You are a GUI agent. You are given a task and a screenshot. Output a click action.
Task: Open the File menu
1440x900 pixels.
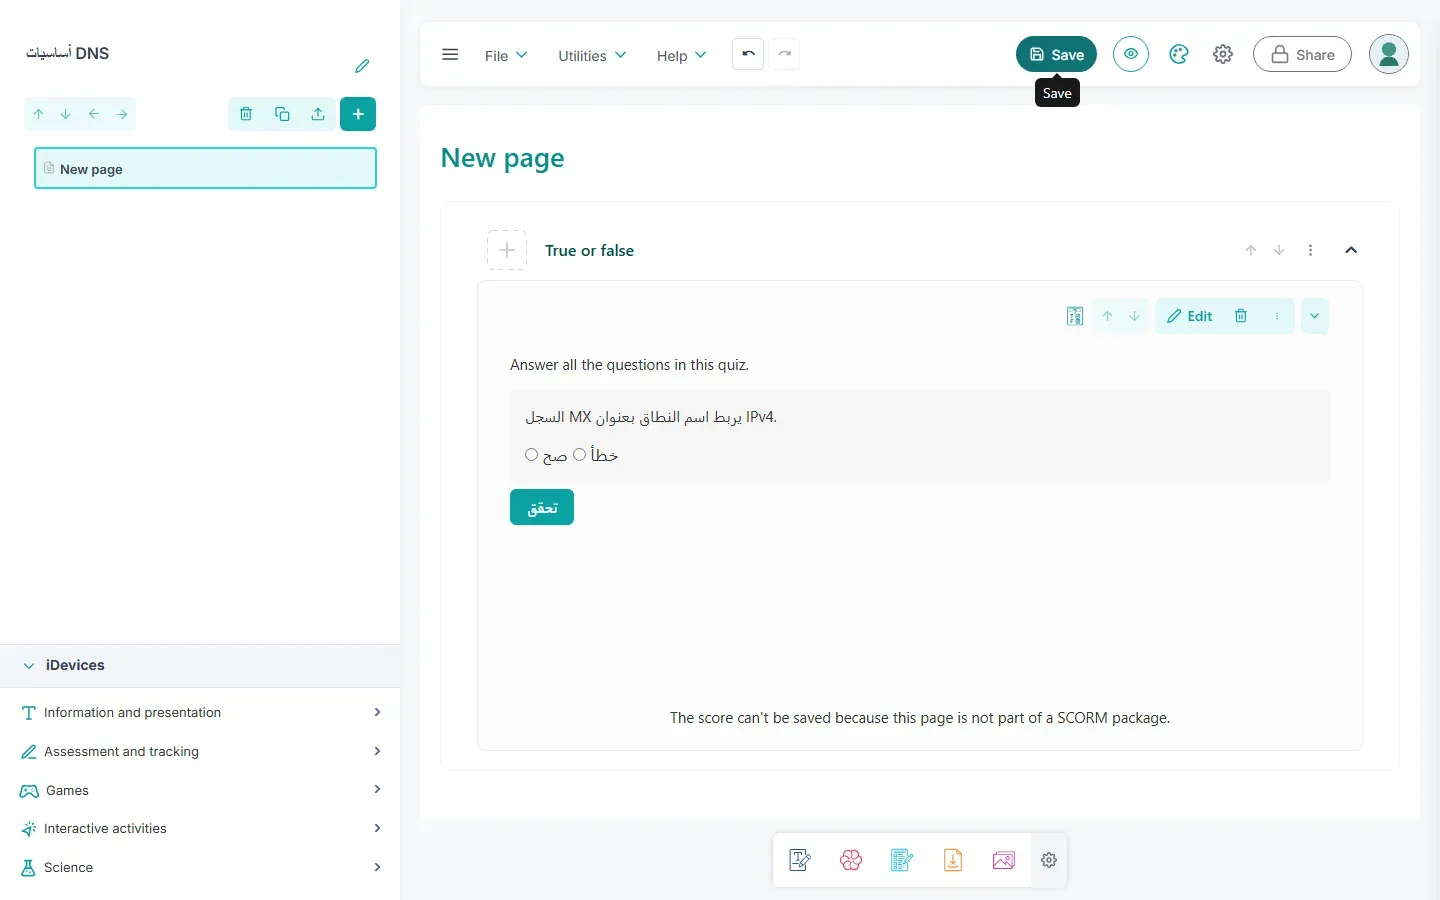(x=506, y=55)
